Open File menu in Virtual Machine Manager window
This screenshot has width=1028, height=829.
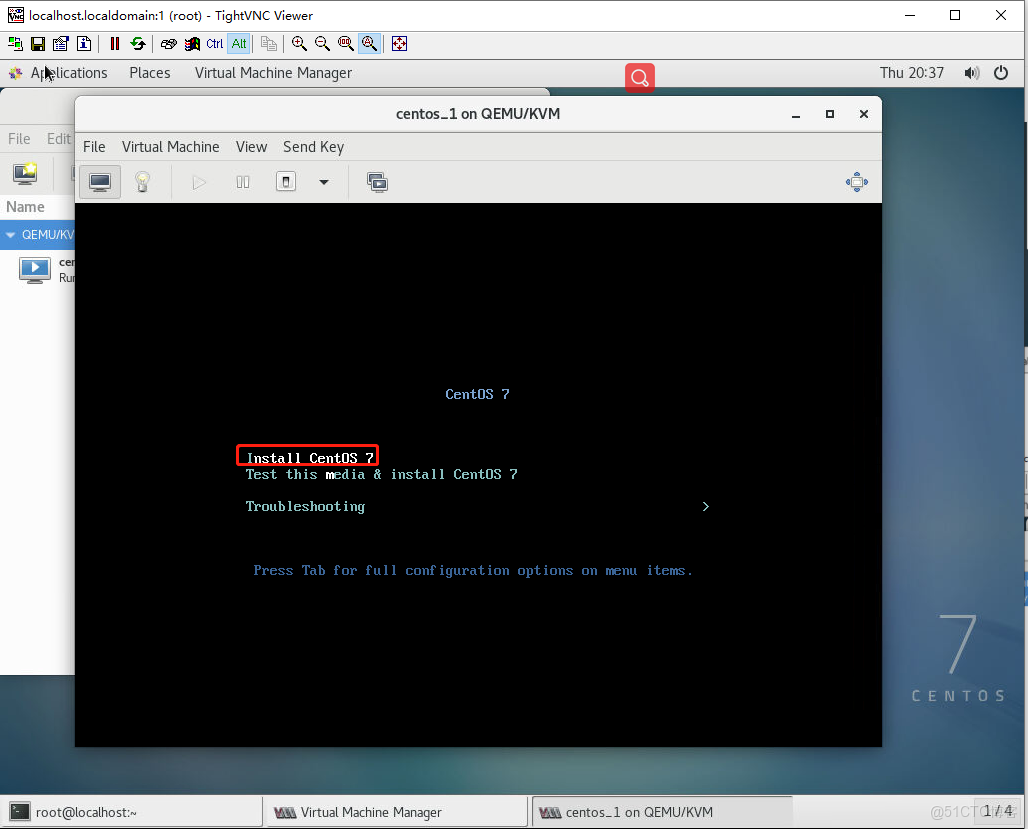point(19,138)
